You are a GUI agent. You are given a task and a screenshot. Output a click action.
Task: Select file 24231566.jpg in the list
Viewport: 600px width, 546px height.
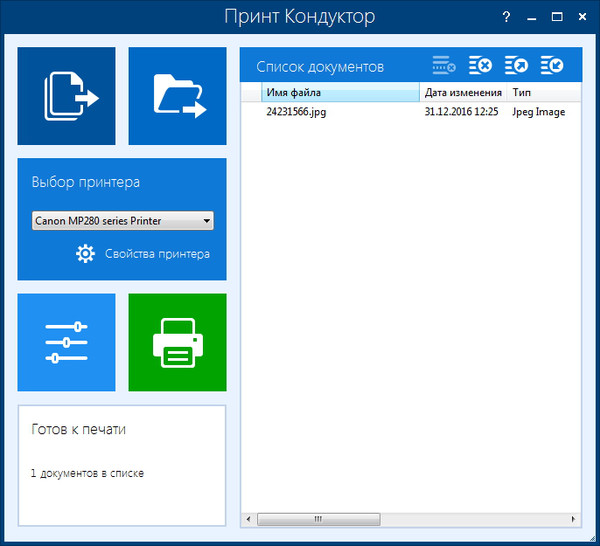pos(296,112)
